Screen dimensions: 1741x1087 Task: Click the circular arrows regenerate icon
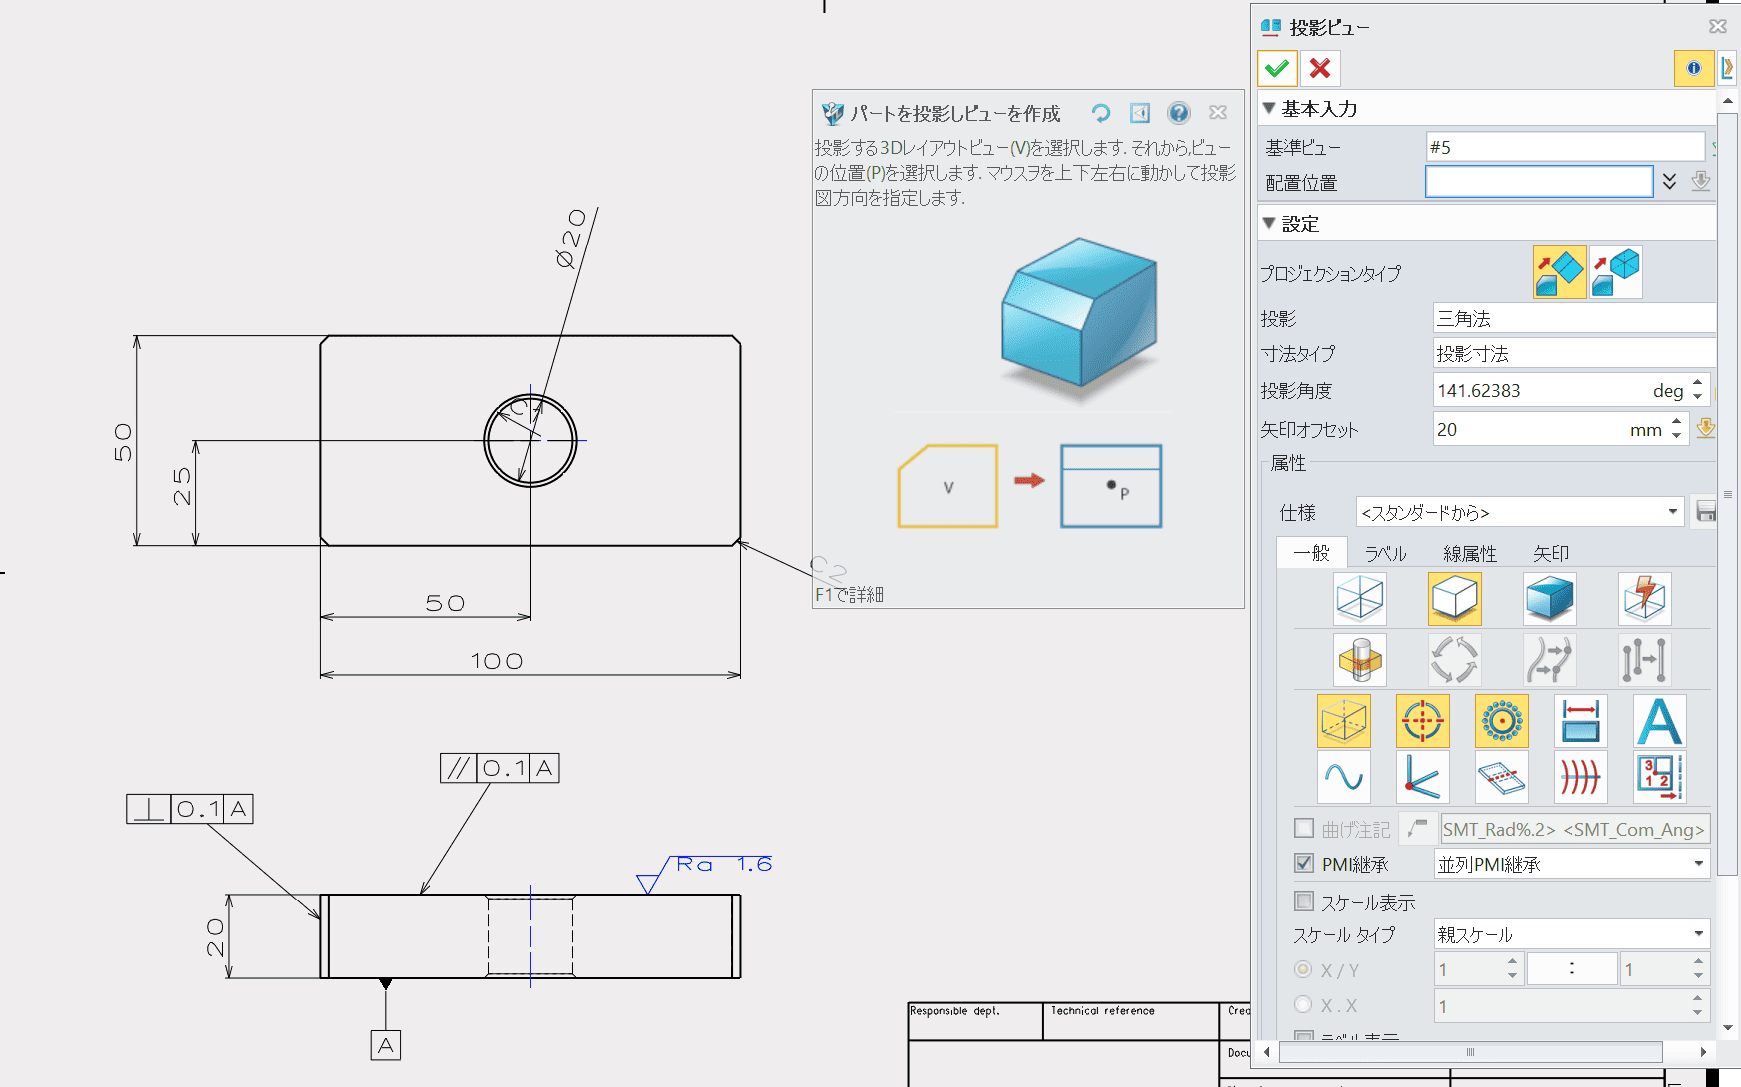1454,659
